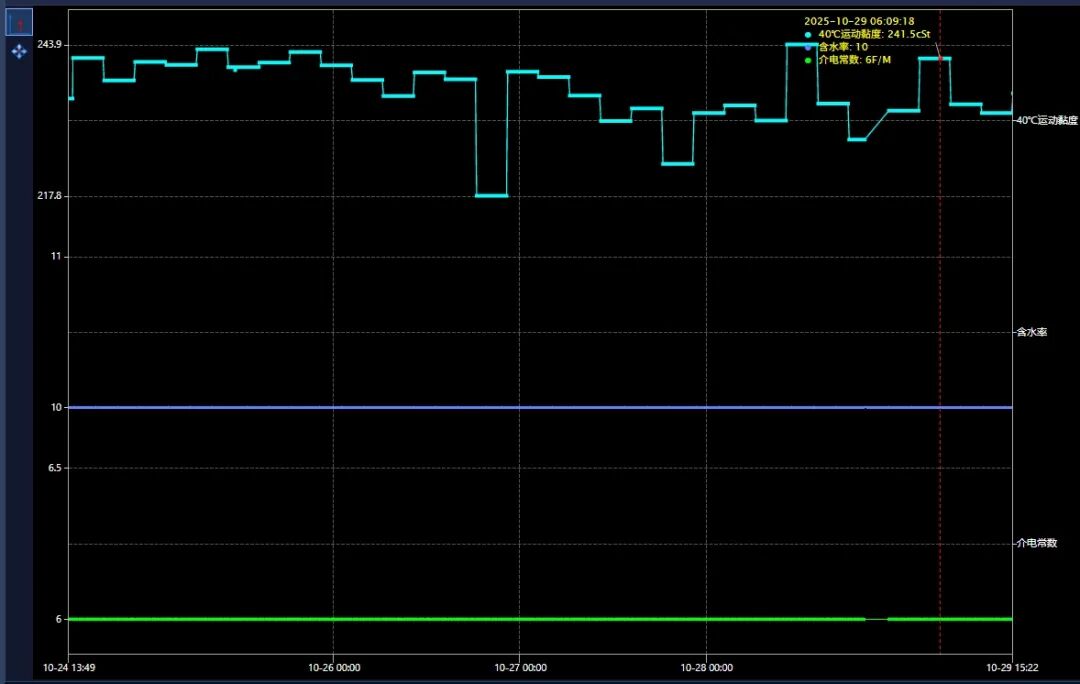
Task: Activate the pan tool with four arrows
Action: click(19, 51)
